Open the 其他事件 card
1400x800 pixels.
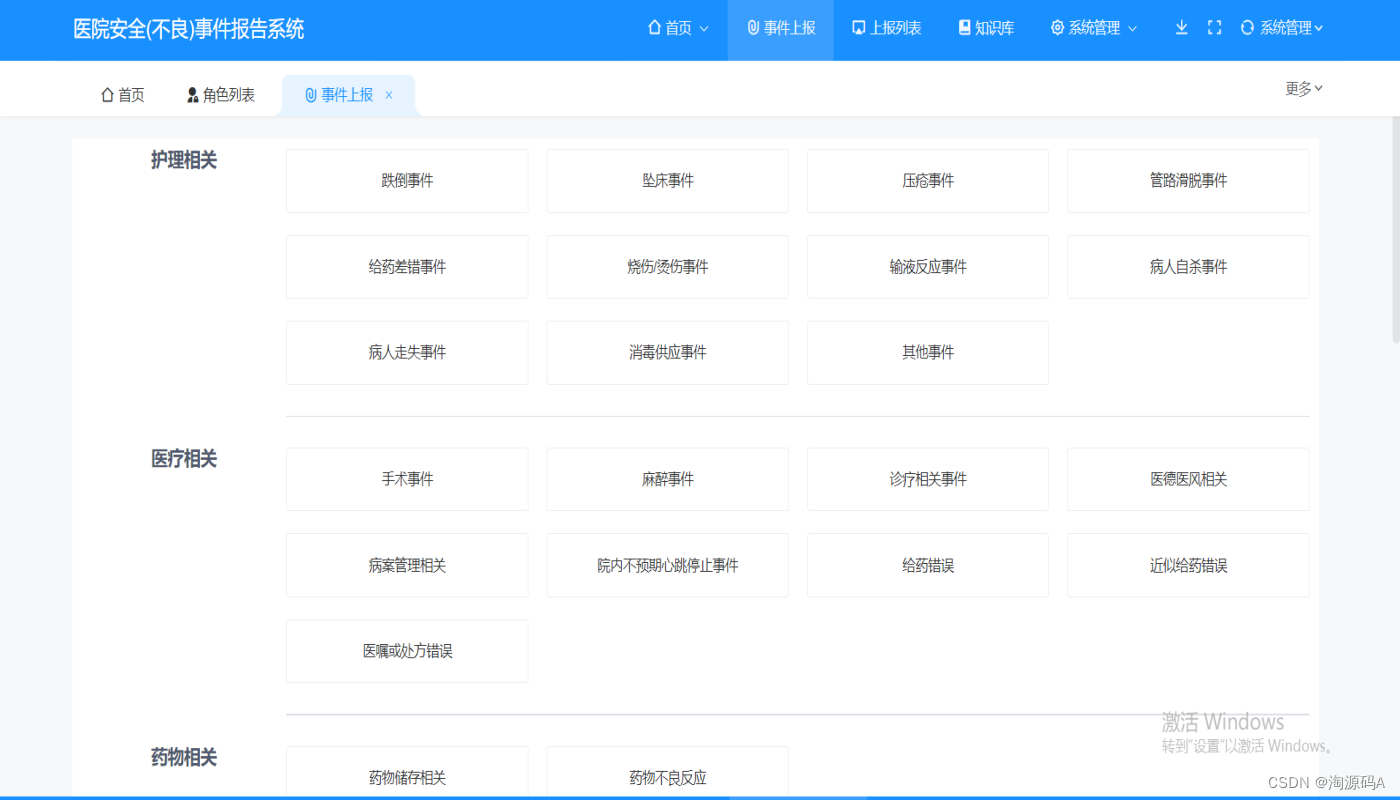pyautogui.click(x=928, y=353)
